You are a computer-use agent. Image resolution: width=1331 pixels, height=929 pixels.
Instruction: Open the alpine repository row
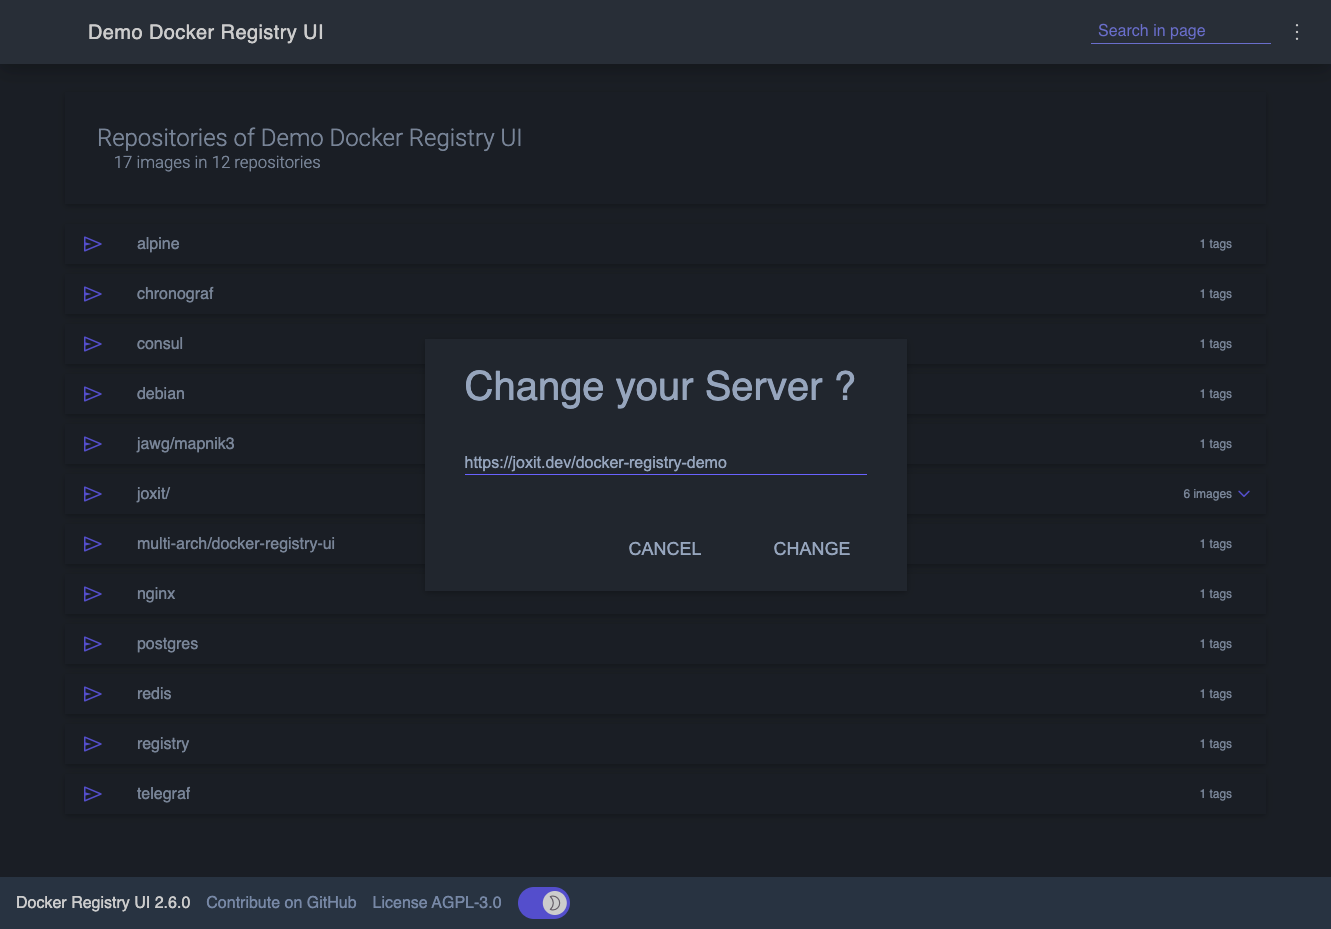665,244
